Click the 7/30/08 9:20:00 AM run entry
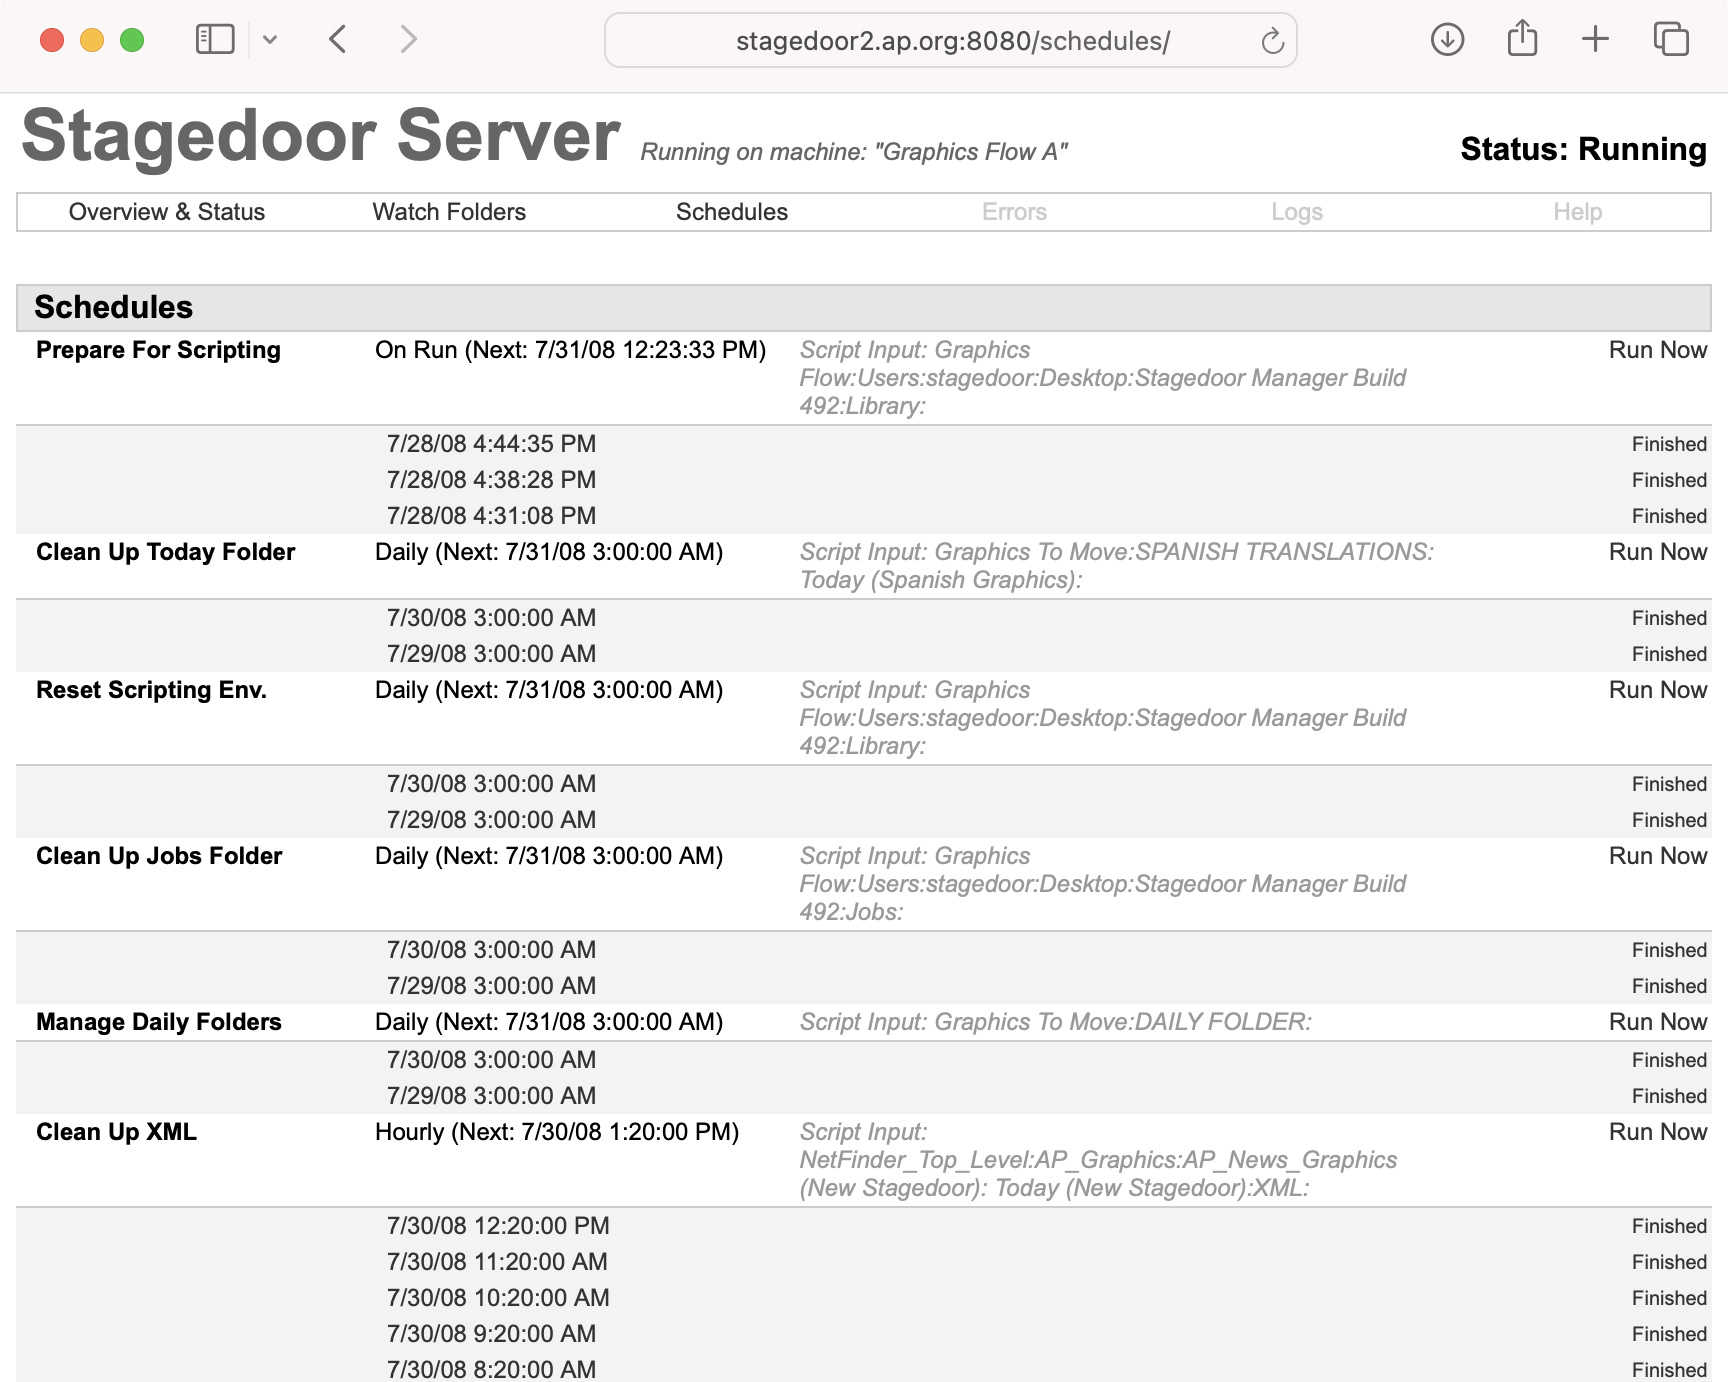The image size is (1728, 1382). (491, 1334)
